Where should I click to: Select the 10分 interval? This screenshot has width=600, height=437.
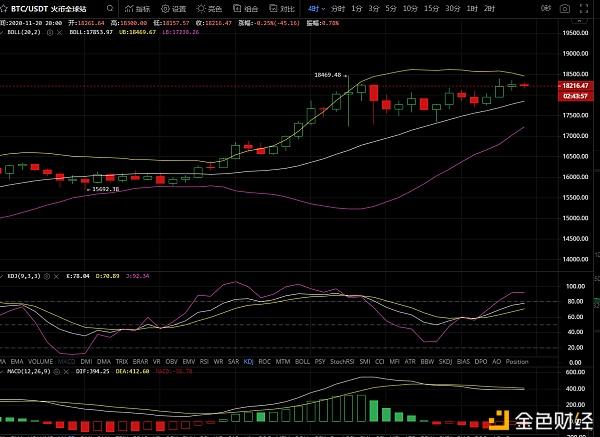[x=410, y=8]
